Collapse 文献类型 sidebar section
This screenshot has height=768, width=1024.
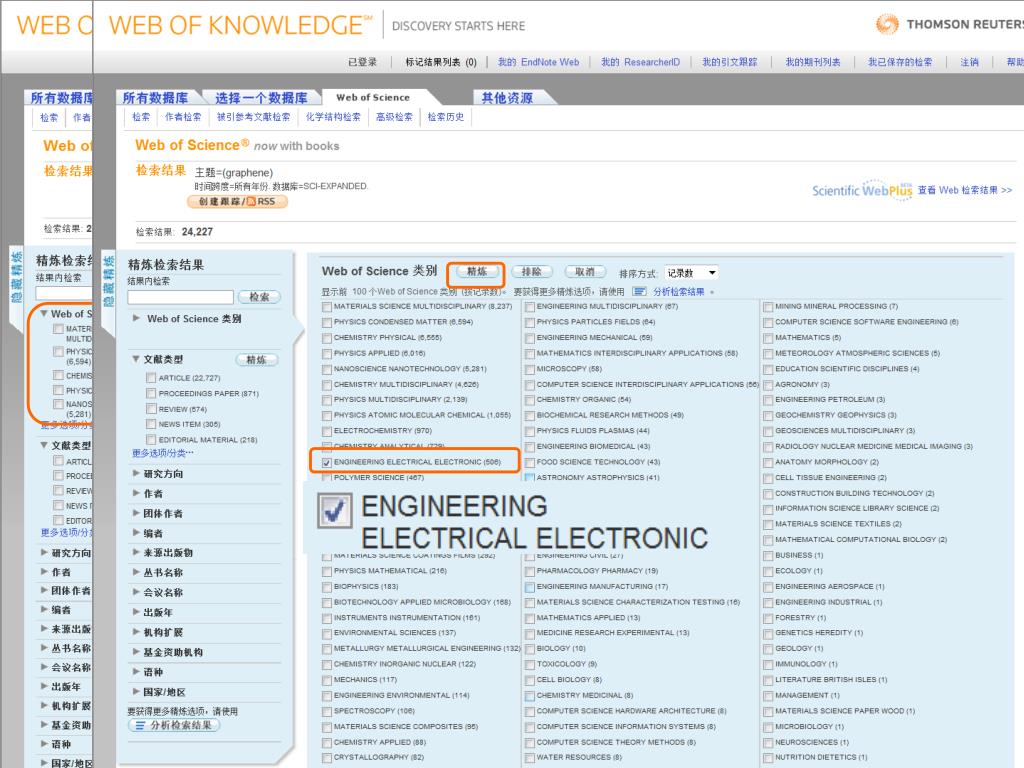click(x=136, y=359)
